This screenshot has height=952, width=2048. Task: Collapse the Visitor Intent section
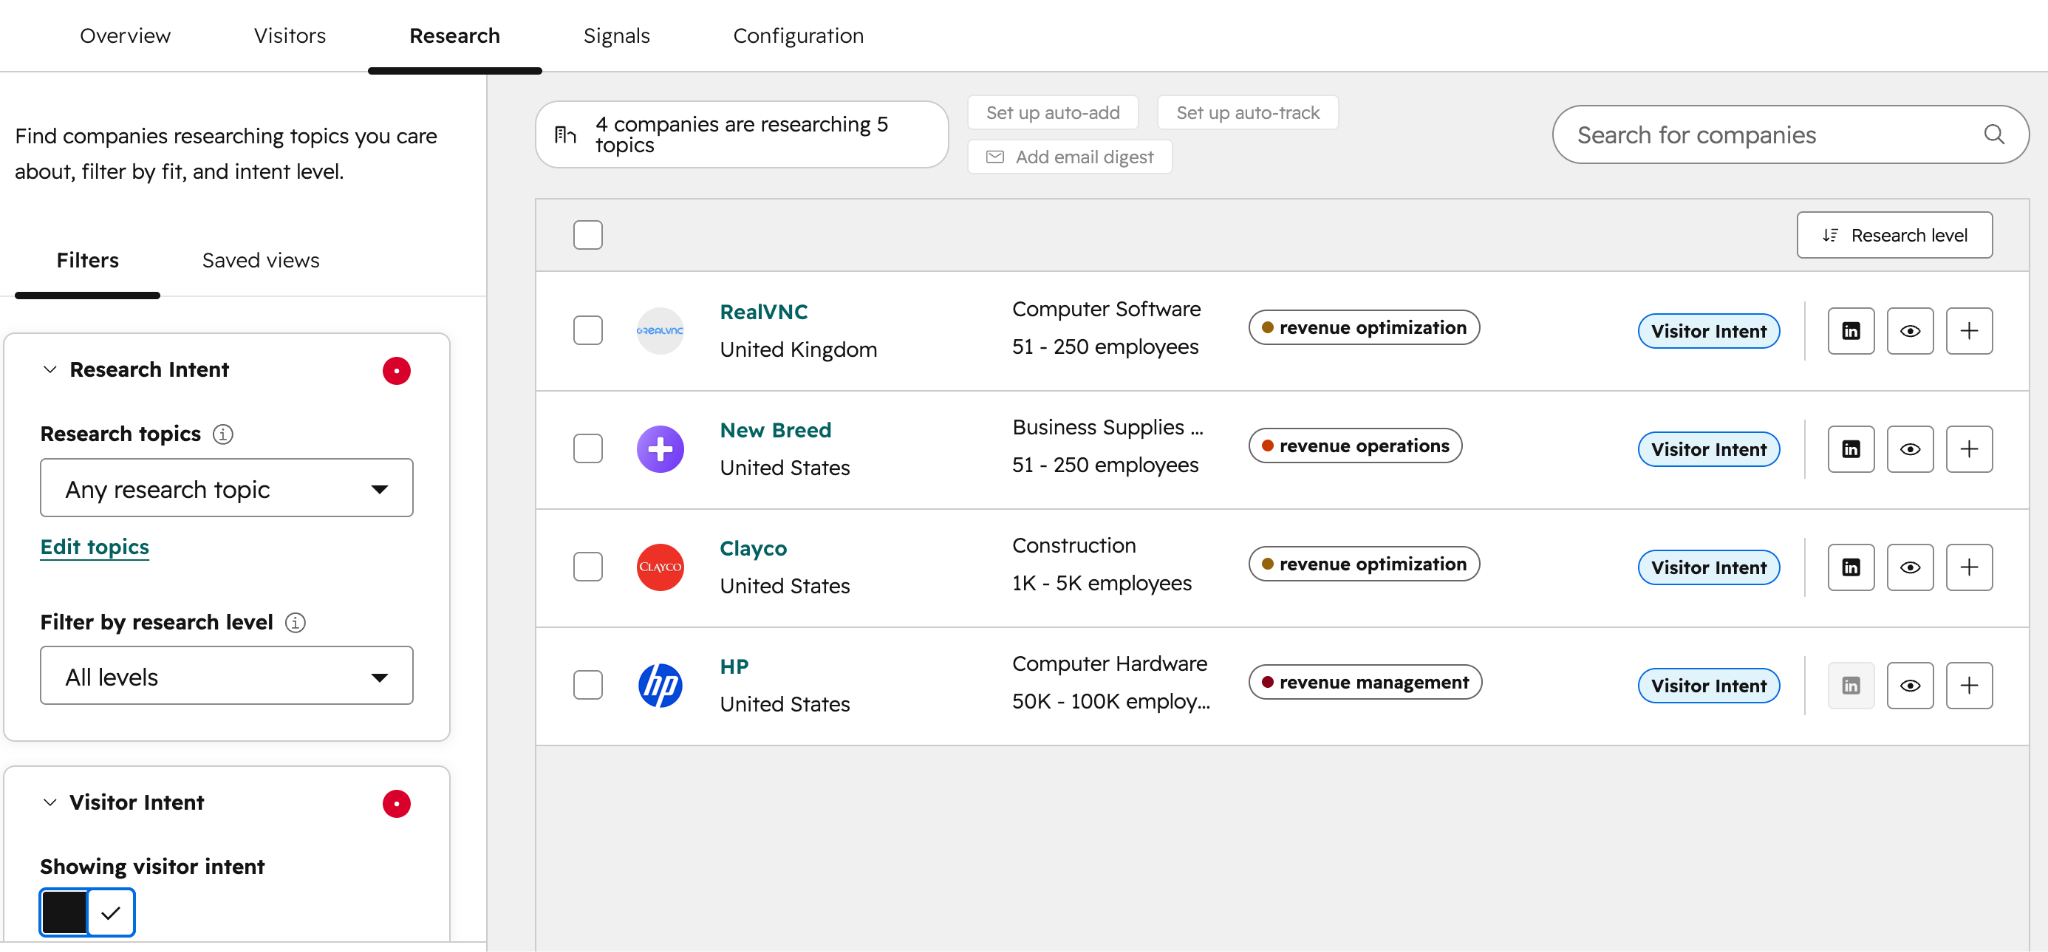[x=50, y=803]
